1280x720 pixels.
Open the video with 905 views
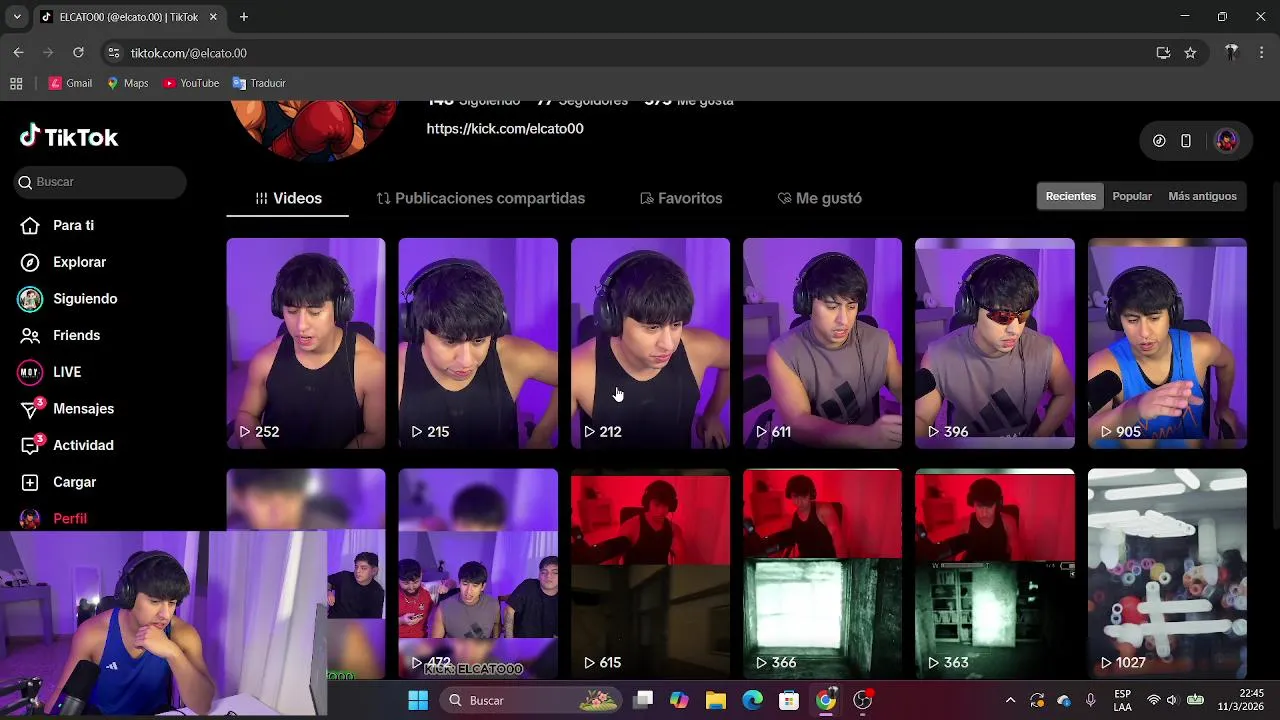(1167, 343)
